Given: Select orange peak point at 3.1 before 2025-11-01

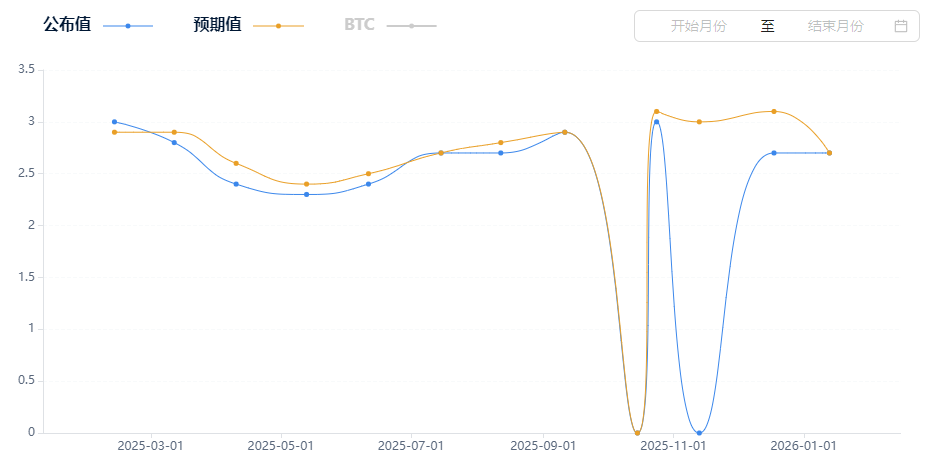Looking at the screenshot, I should pos(657,111).
